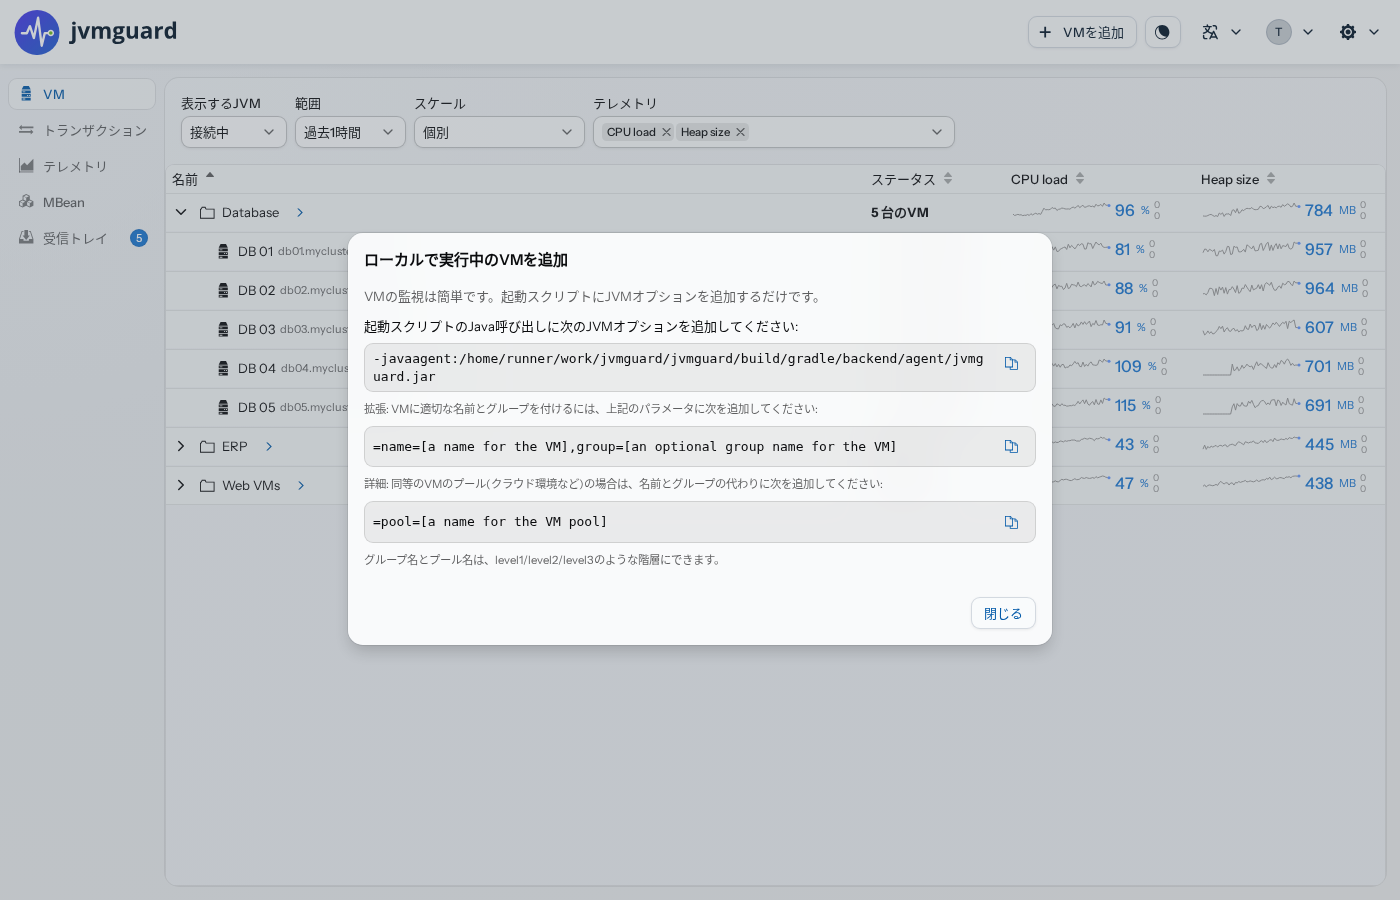Open ERP group details arrow
The height and width of the screenshot is (900, 1400).
click(x=269, y=447)
